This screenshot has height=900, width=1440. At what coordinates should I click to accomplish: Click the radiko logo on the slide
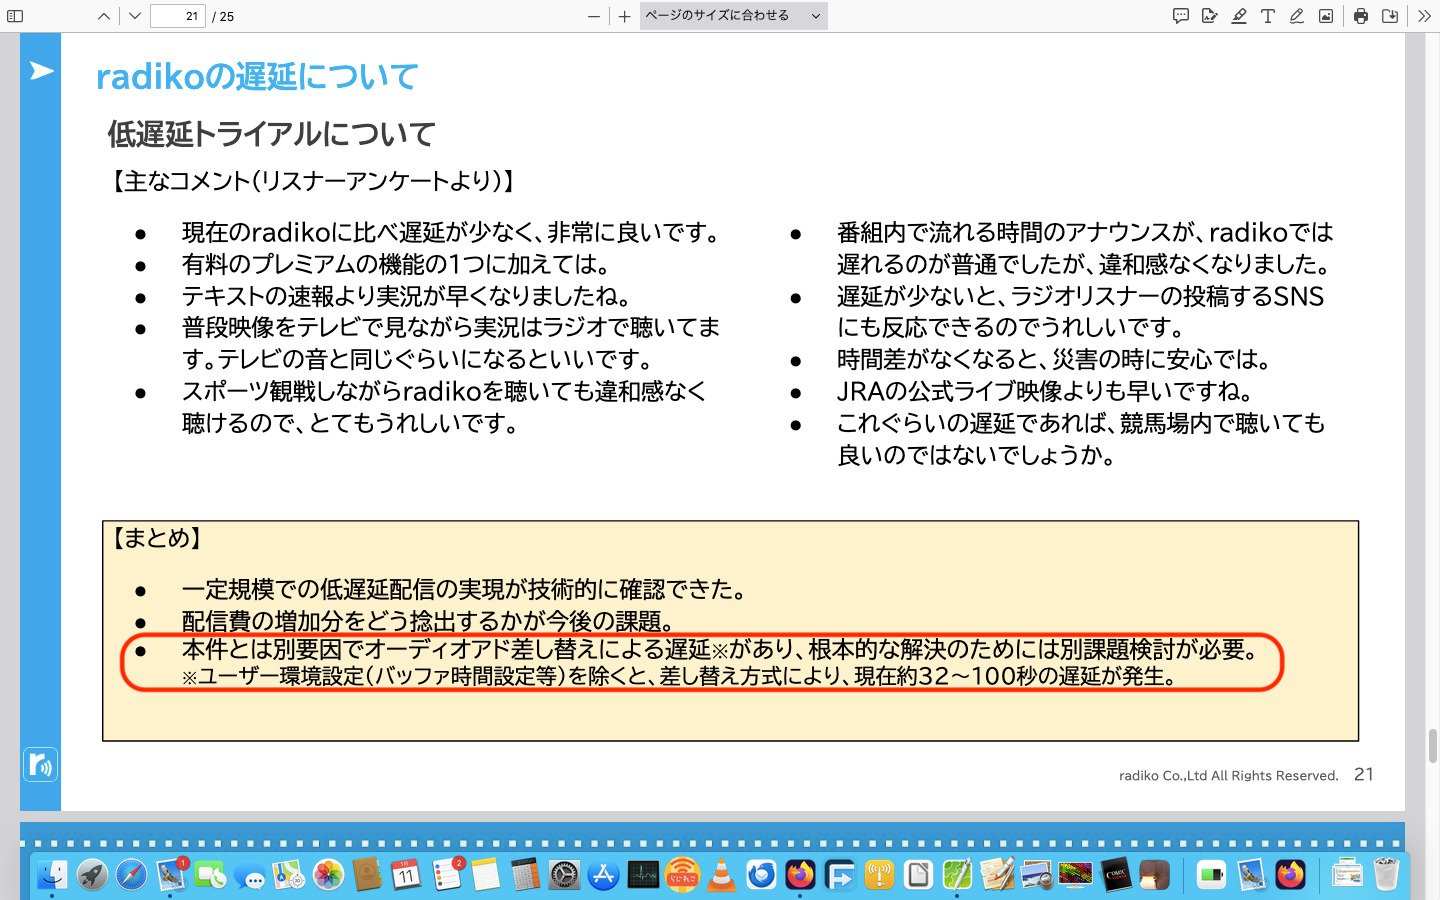[41, 765]
